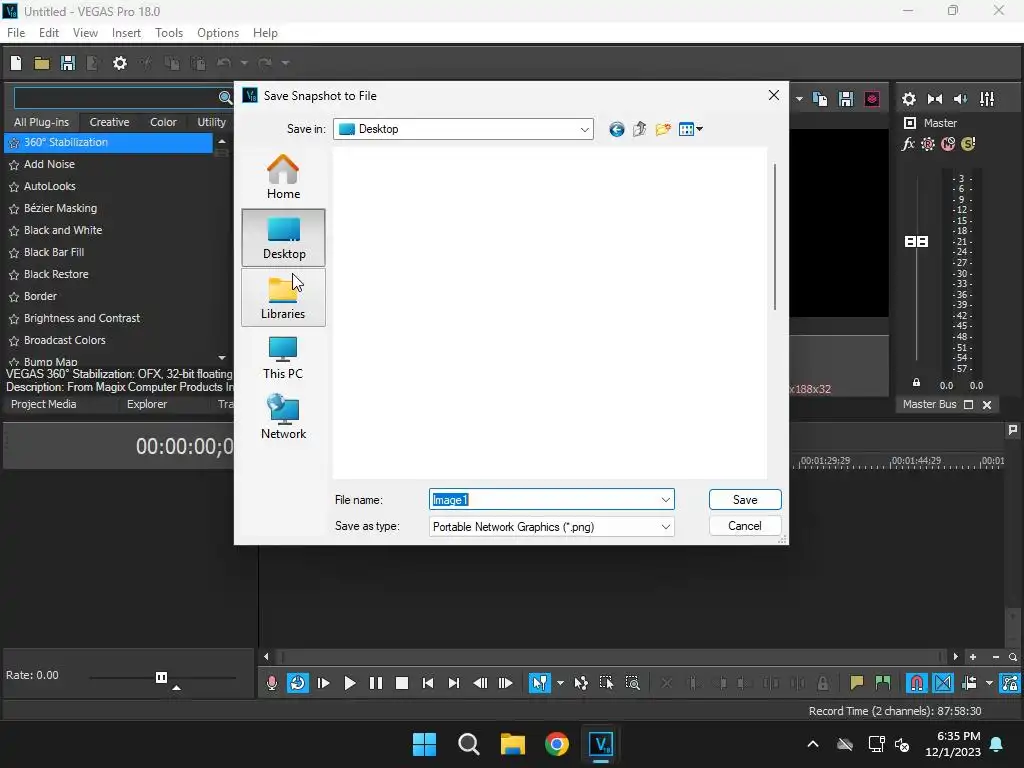Create a new project with the New icon
This screenshot has width=1024, height=768.
16,63
